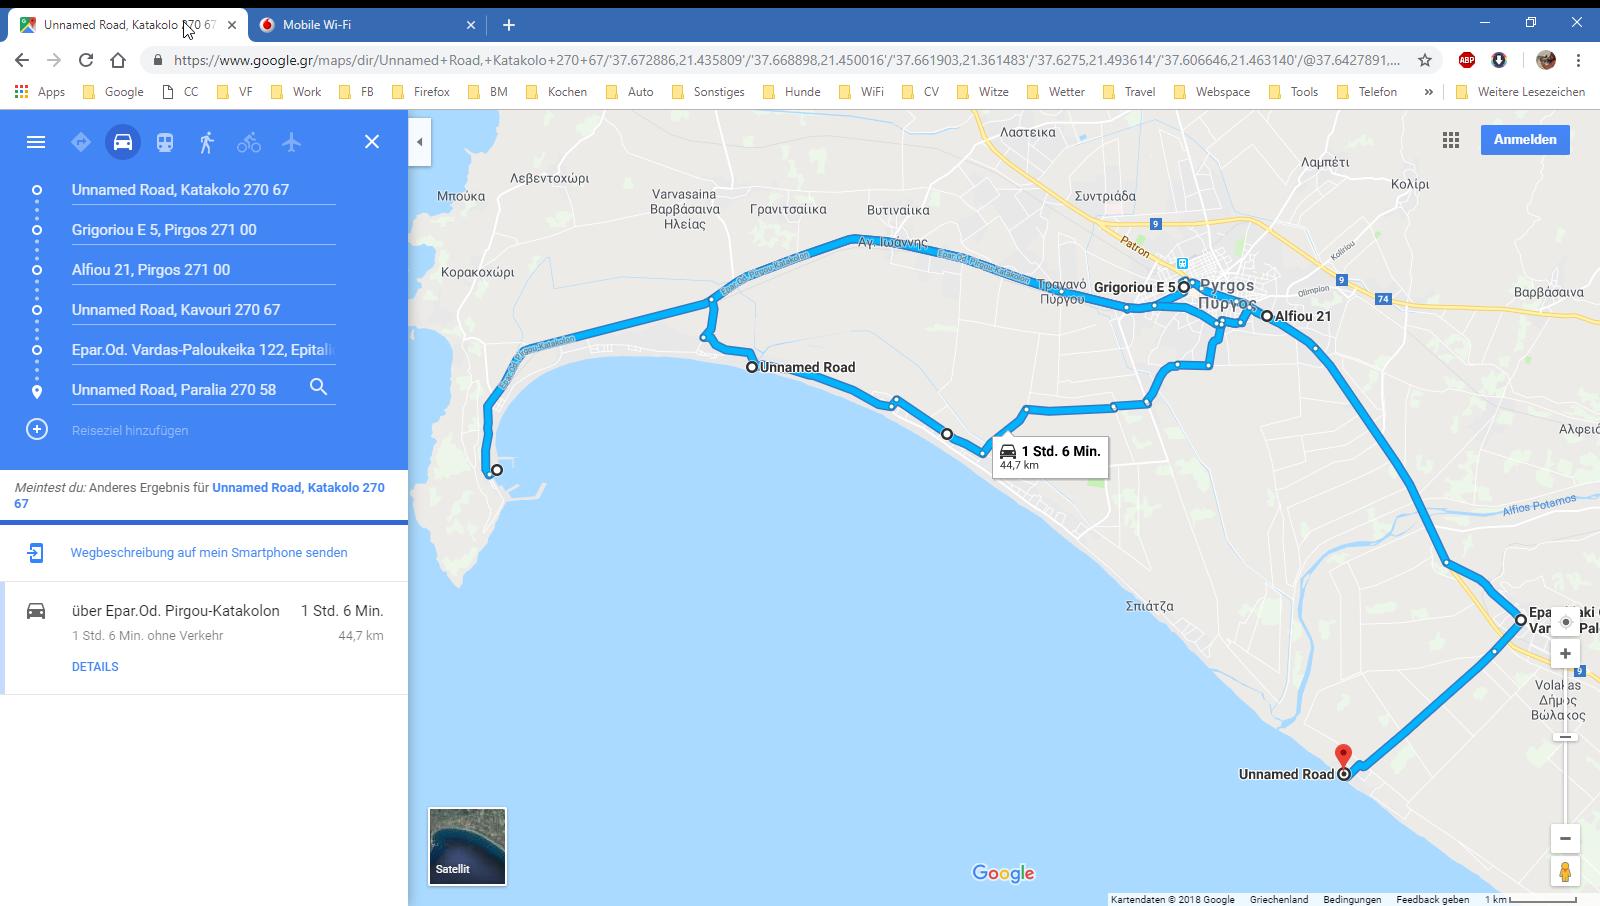Click Grigoriou E 5 waypoint marker on map
This screenshot has height=906, width=1600.
1184,287
